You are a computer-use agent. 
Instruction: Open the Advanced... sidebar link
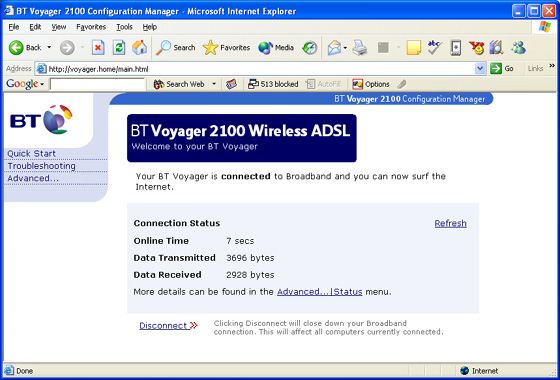(x=33, y=178)
